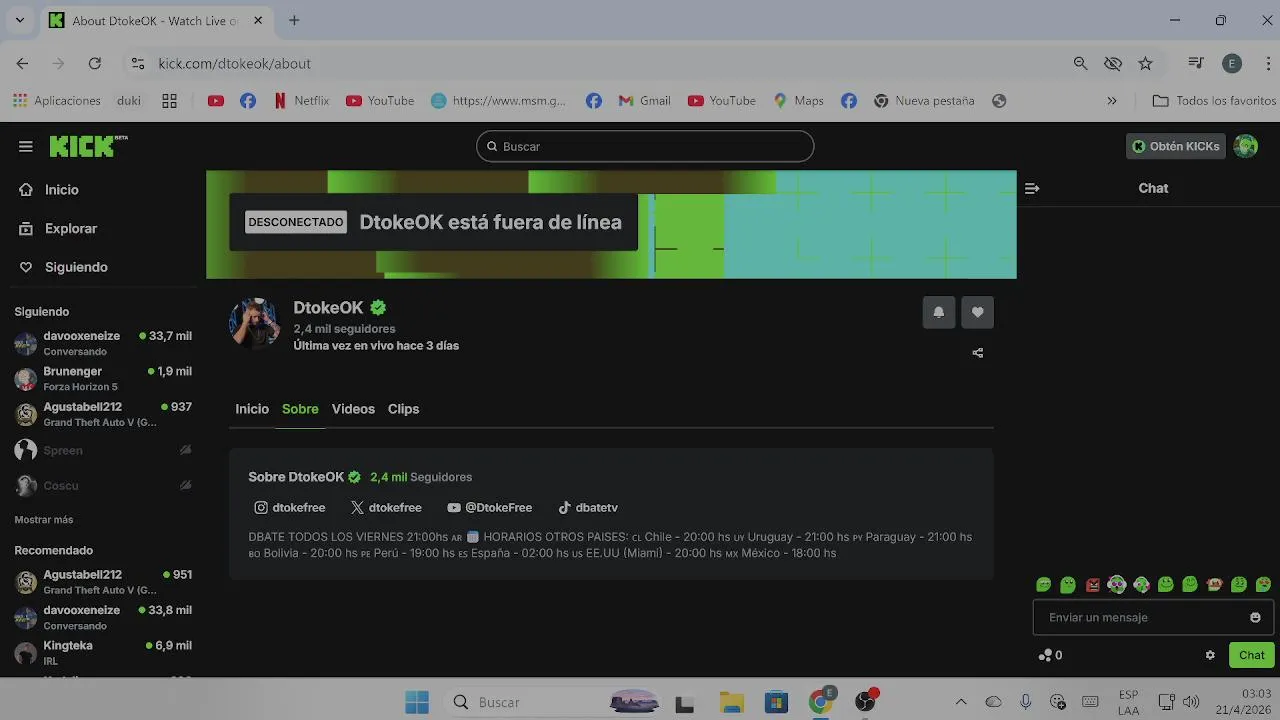Open the media control icon in Chrome
Image resolution: width=1280 pixels, height=720 pixels.
tap(1196, 63)
